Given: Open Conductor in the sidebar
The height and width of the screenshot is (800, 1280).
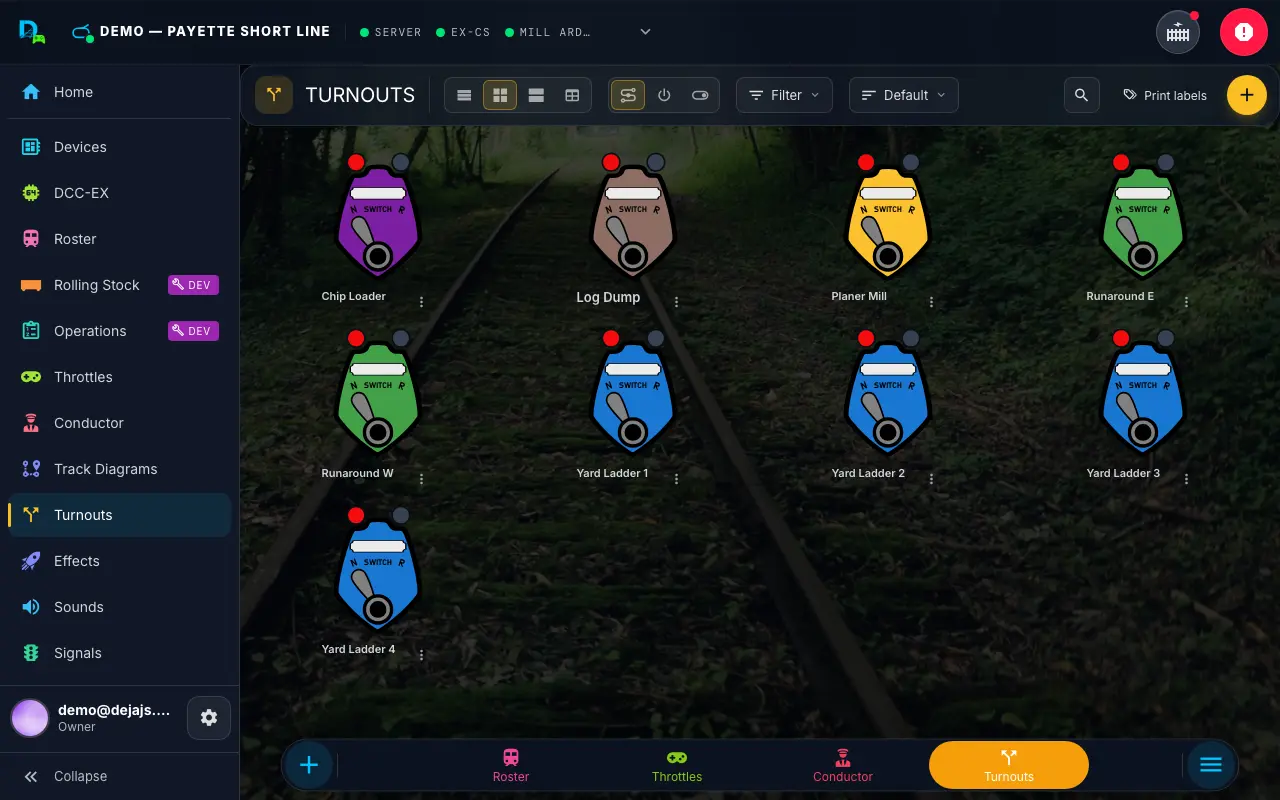Looking at the screenshot, I should point(120,423).
